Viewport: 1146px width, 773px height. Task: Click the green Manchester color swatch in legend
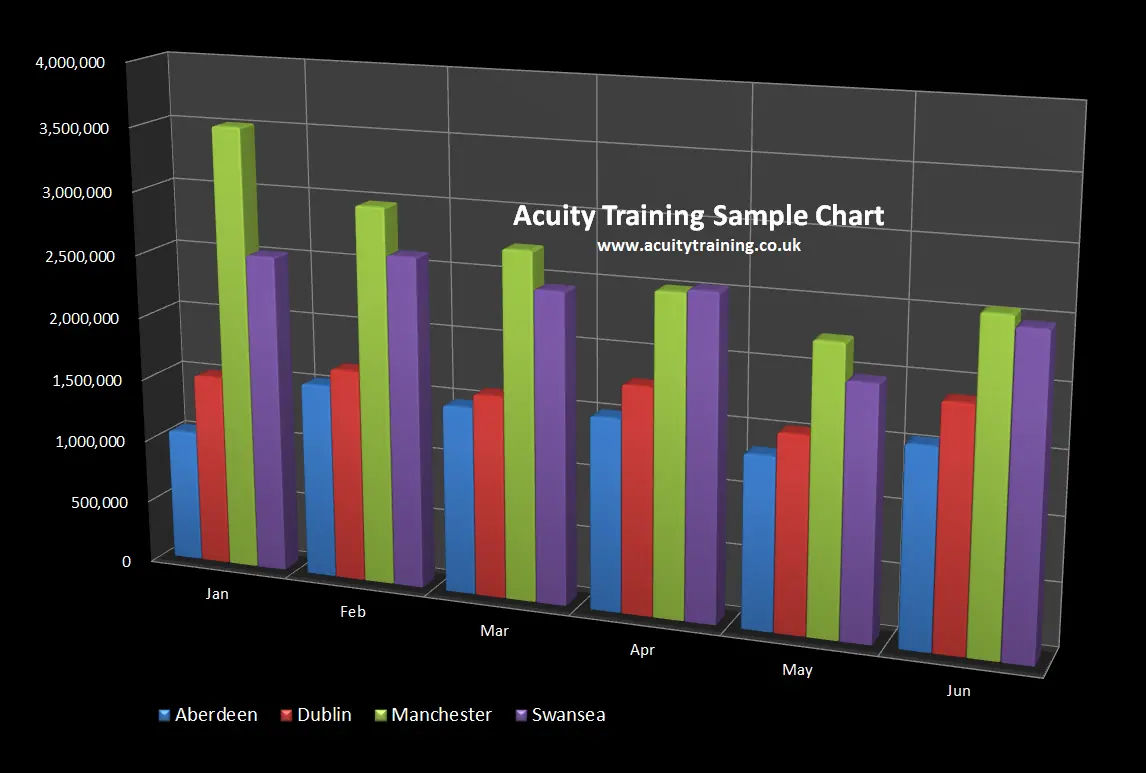tap(380, 714)
